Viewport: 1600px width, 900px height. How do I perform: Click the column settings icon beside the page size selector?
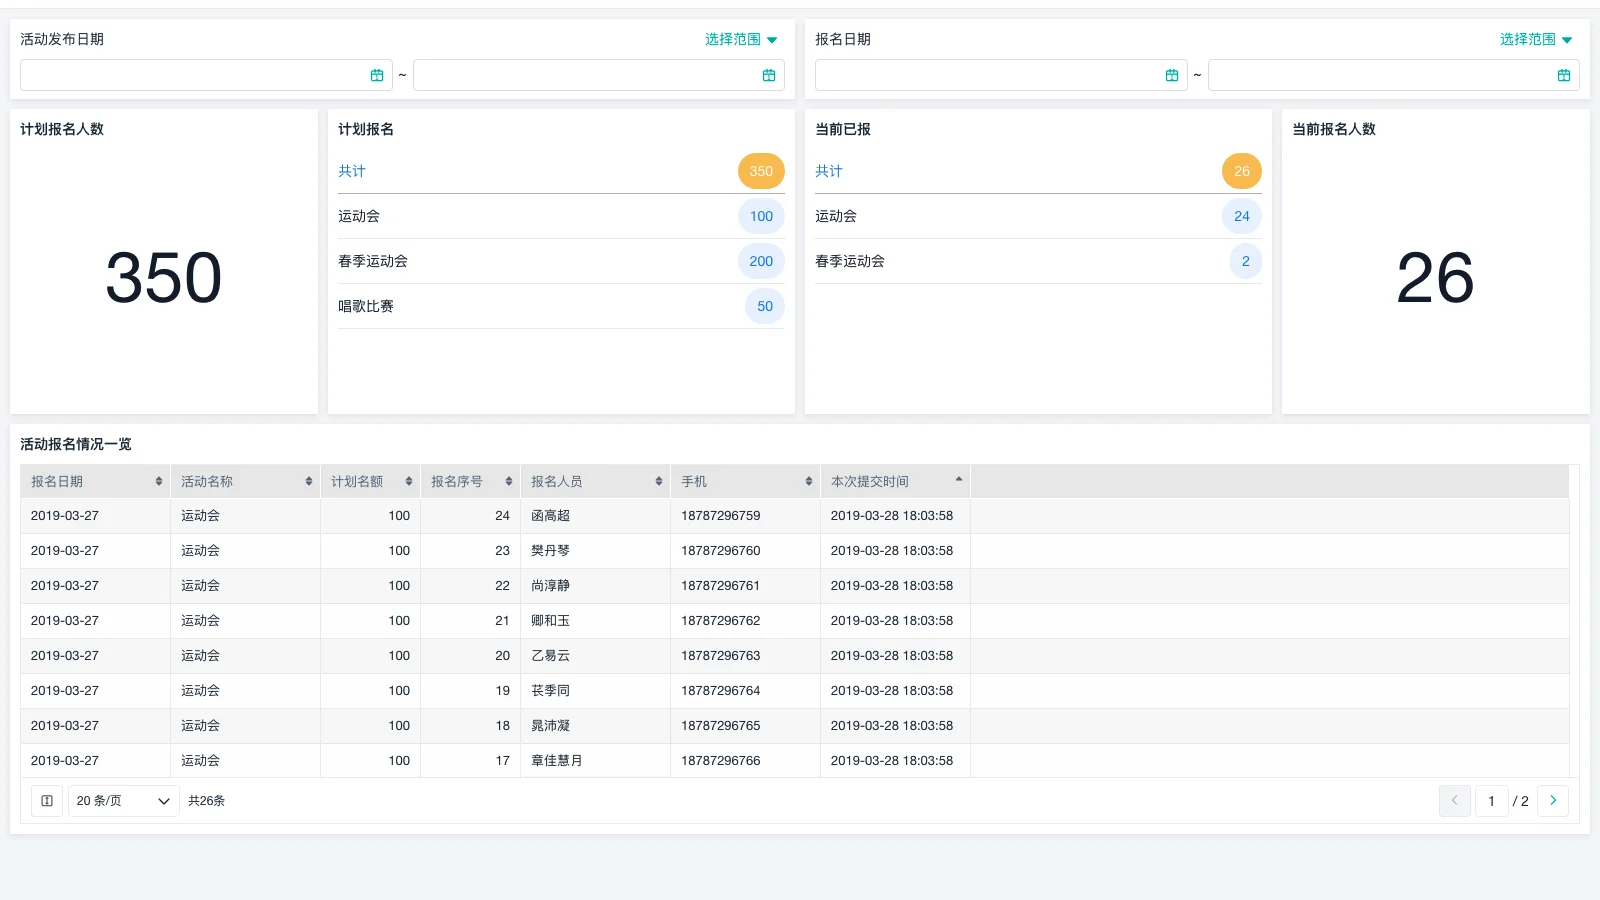click(x=46, y=800)
